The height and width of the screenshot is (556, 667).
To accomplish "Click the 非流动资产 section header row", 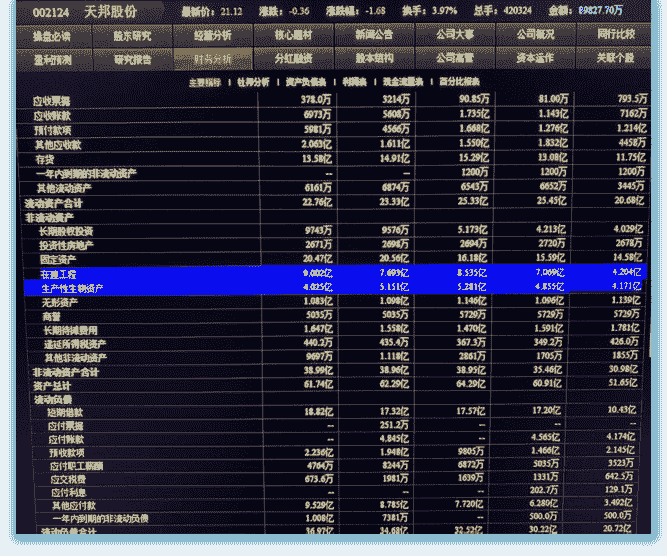I will 52,216.
